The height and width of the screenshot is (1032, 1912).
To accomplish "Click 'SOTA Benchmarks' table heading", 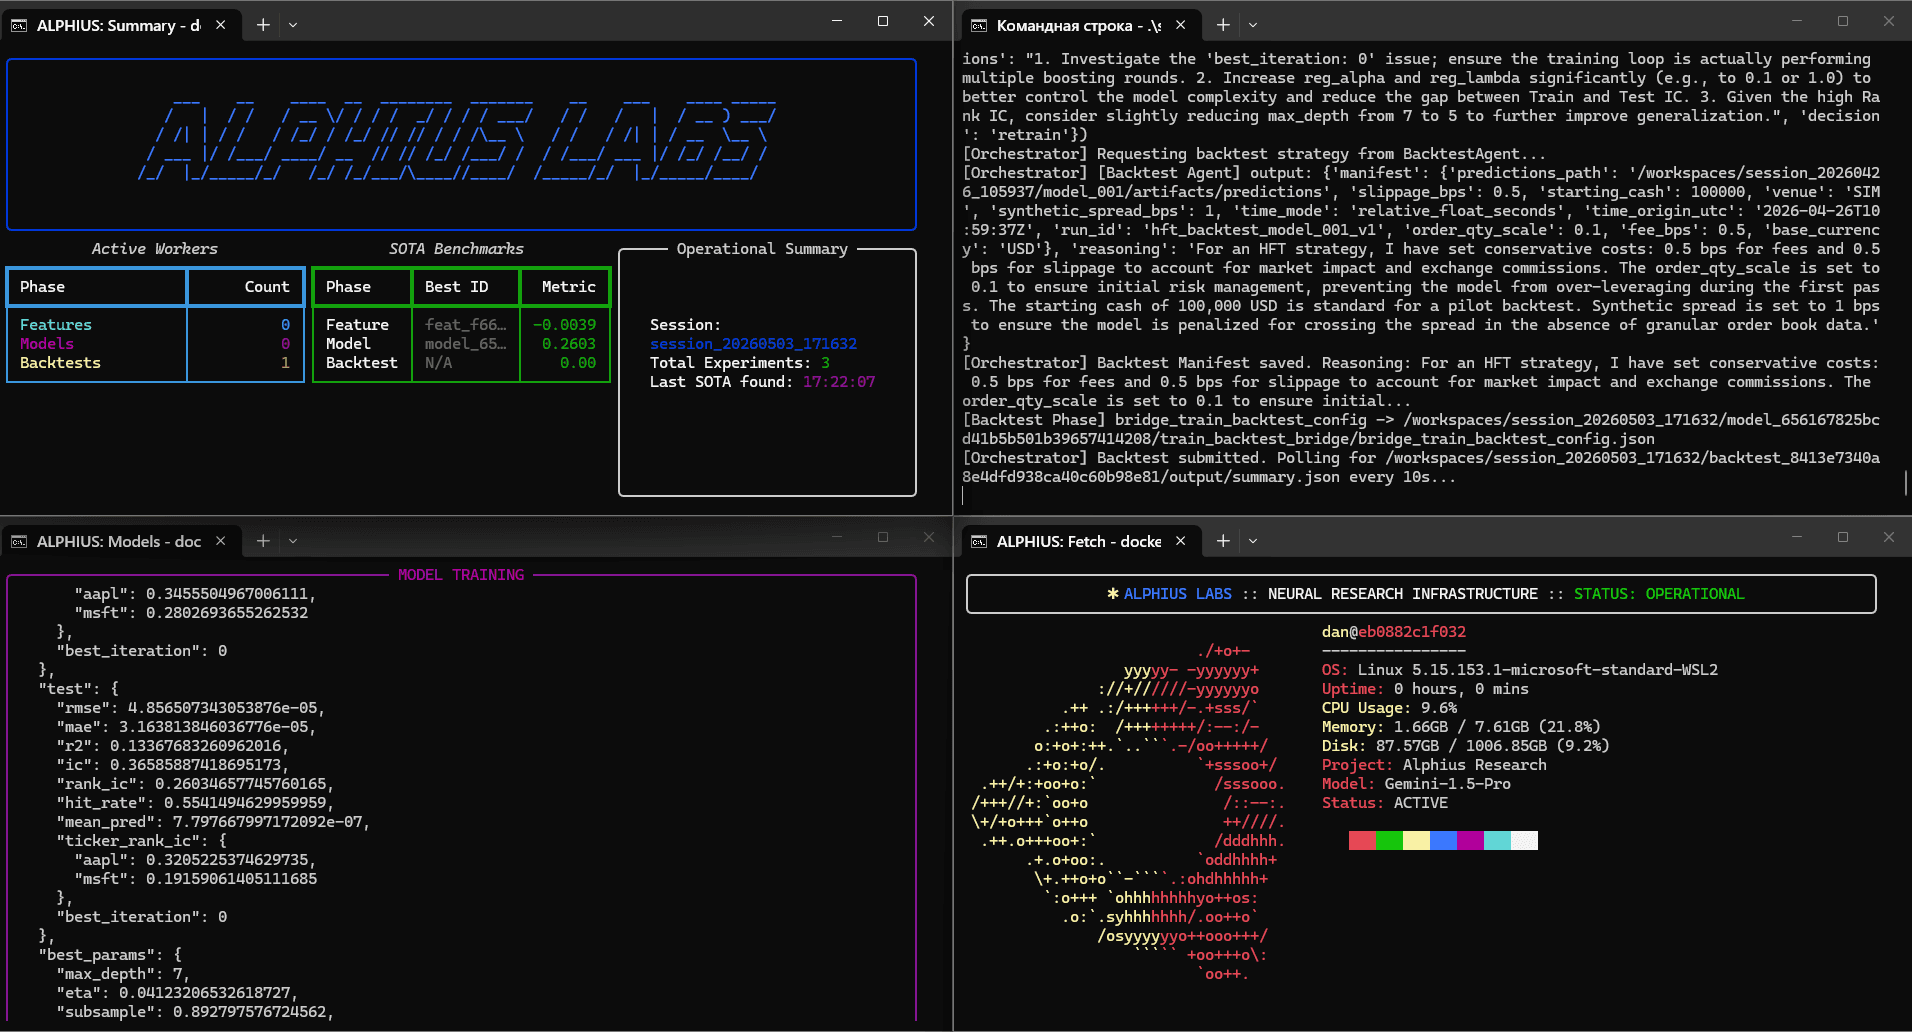I will tap(456, 249).
